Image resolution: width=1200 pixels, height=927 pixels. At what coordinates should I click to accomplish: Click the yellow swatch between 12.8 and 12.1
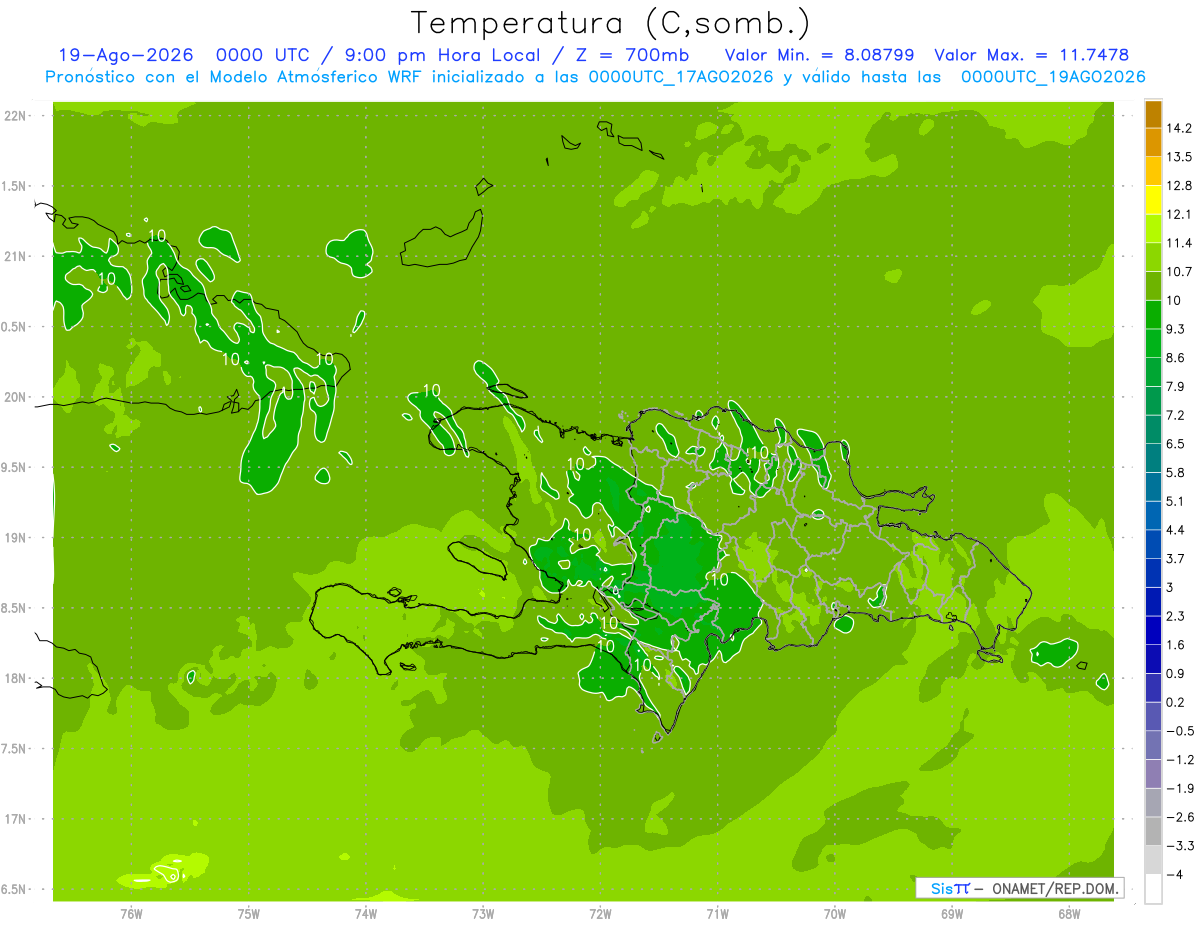[1153, 200]
